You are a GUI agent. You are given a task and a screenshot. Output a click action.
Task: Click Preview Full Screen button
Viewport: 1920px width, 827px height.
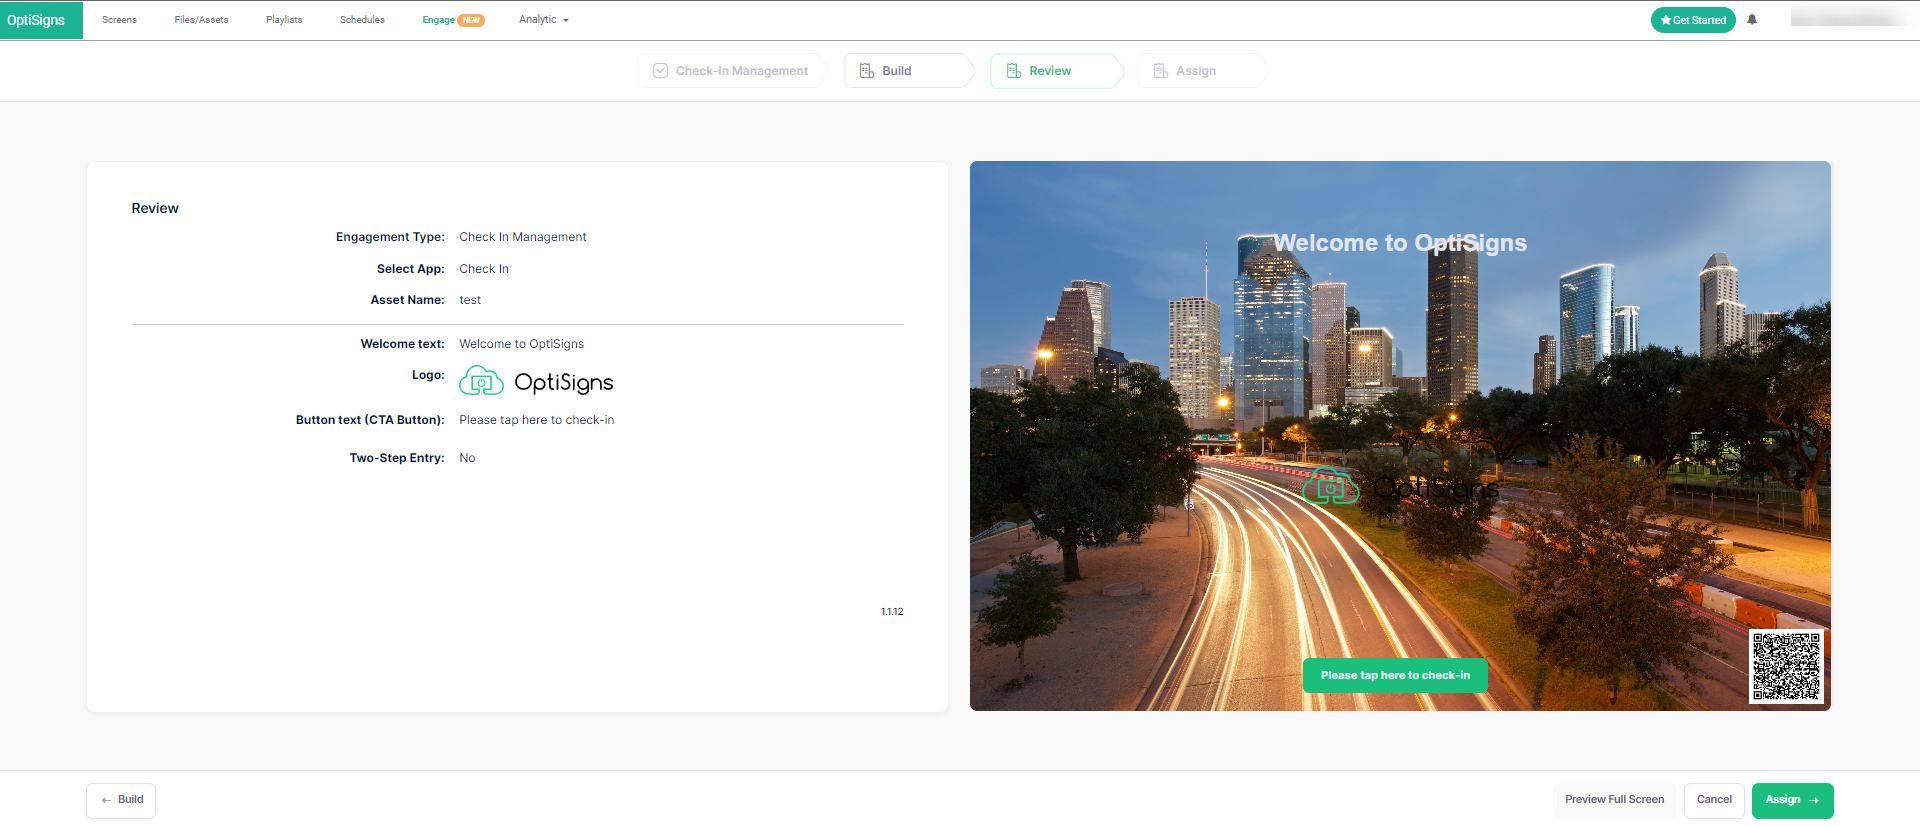pyautogui.click(x=1614, y=800)
